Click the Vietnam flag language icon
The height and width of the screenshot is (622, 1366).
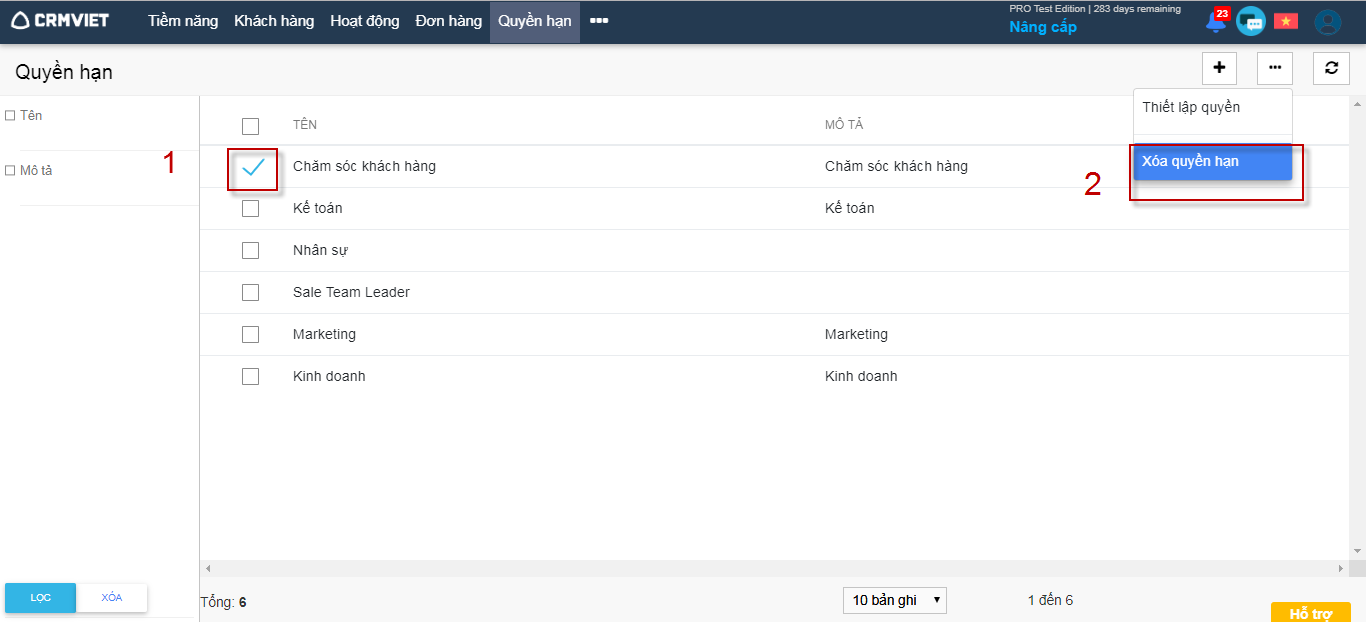(1285, 21)
